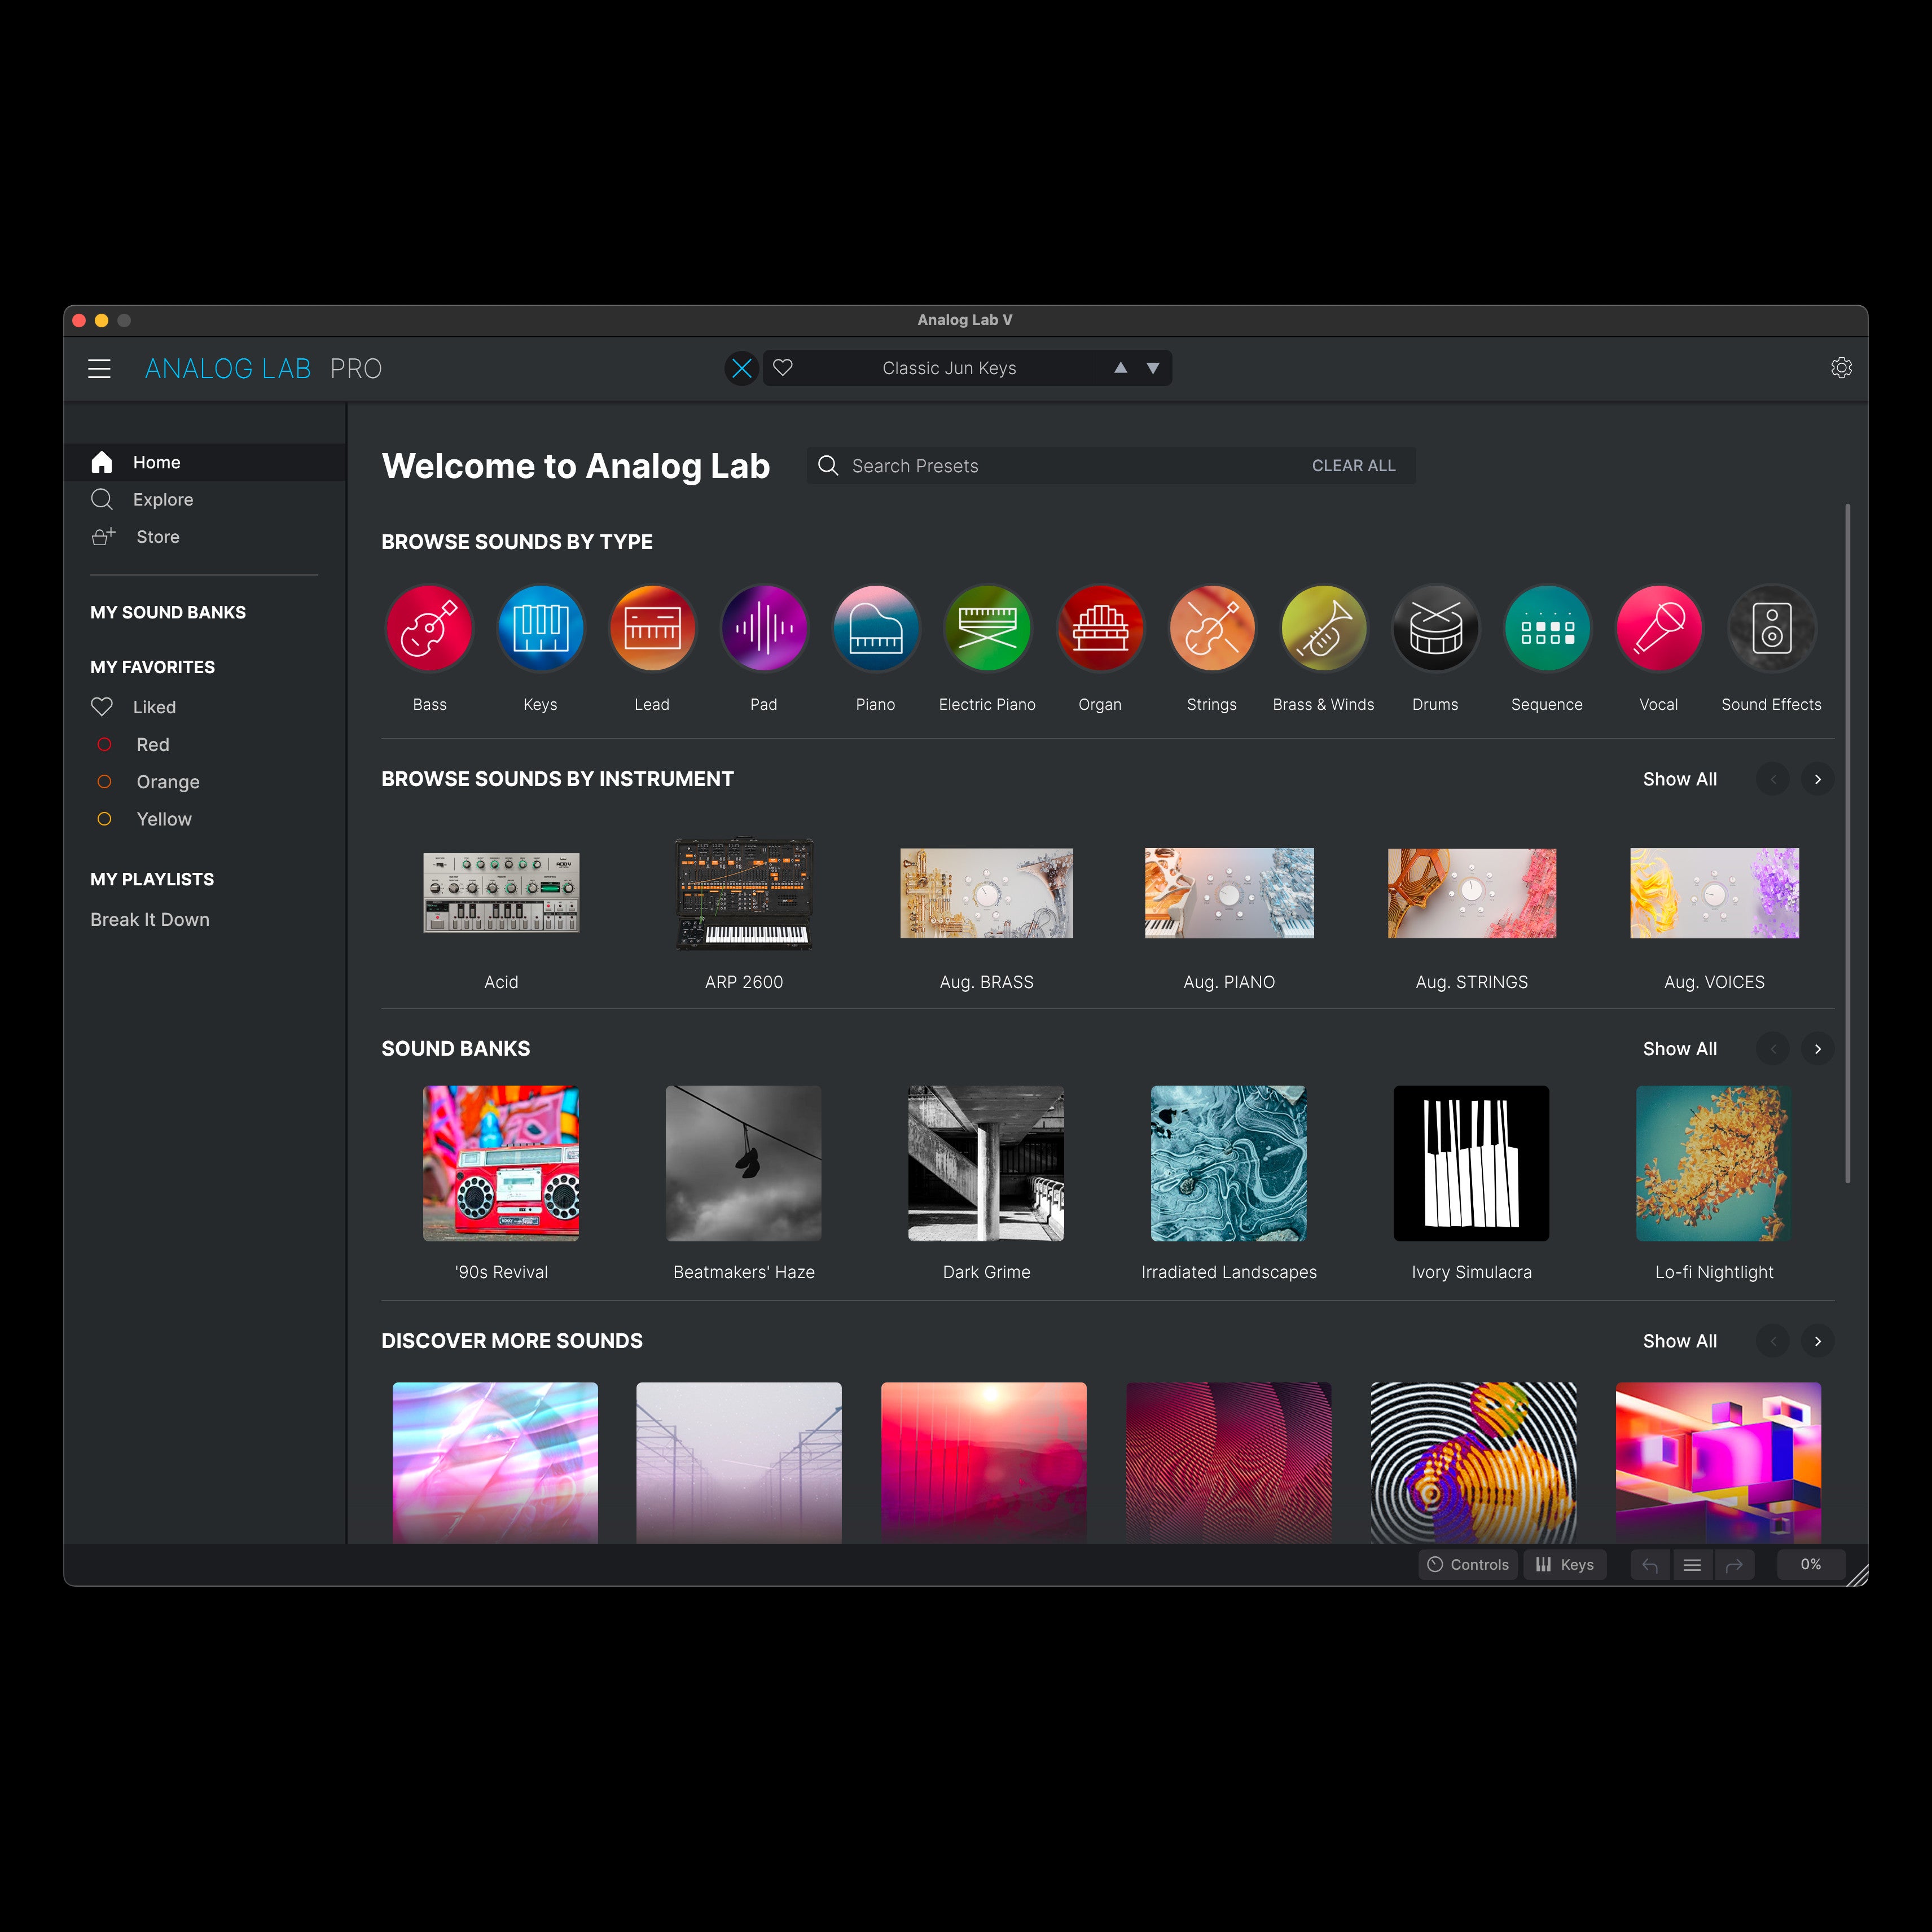
Task: Select the Electric Piano type icon
Action: click(x=988, y=628)
